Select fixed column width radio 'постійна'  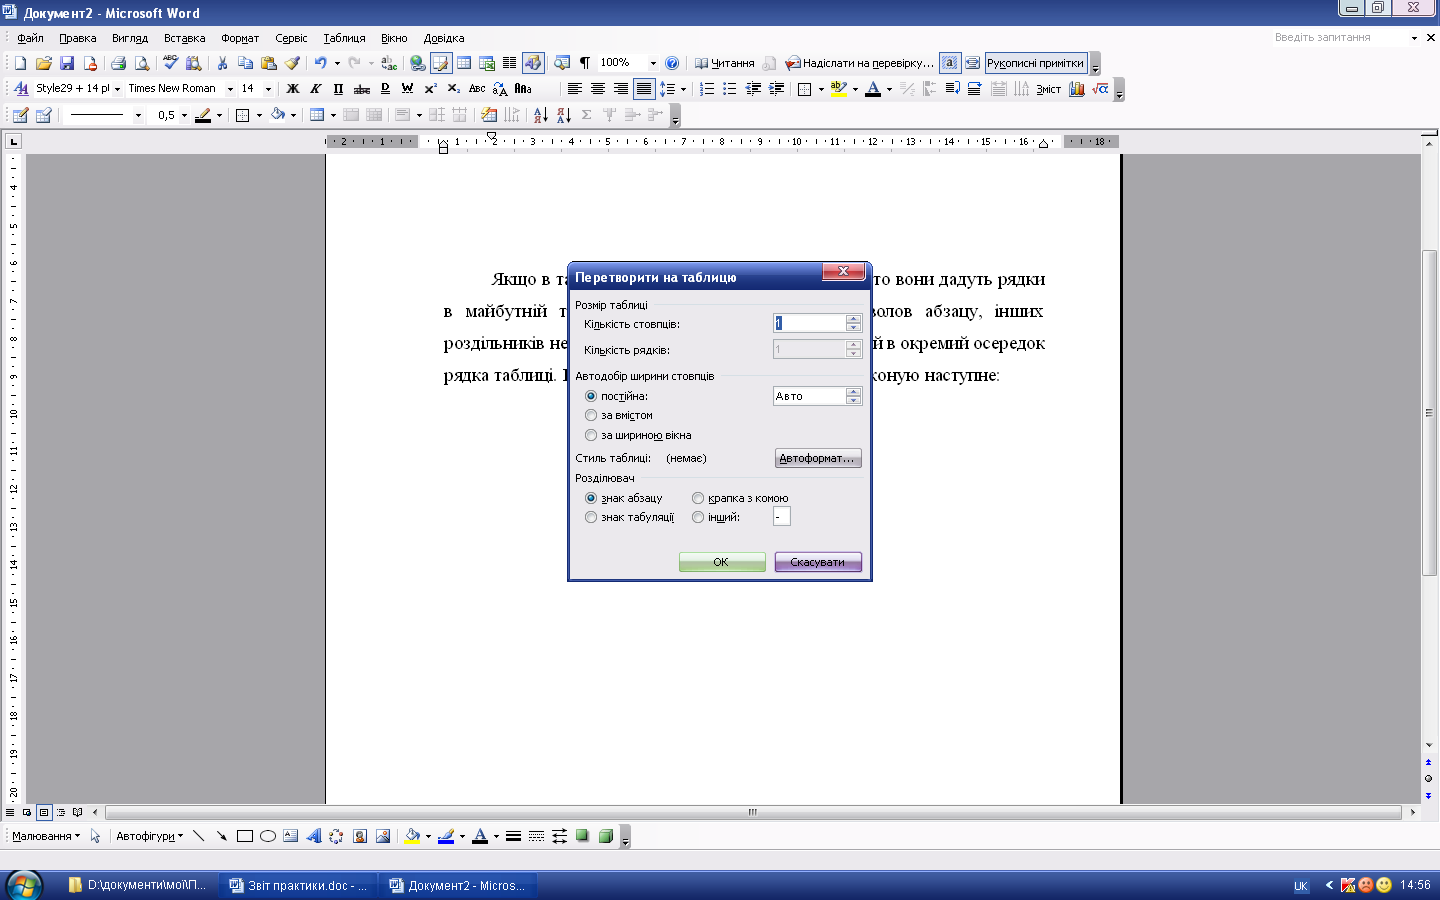[x=591, y=396]
